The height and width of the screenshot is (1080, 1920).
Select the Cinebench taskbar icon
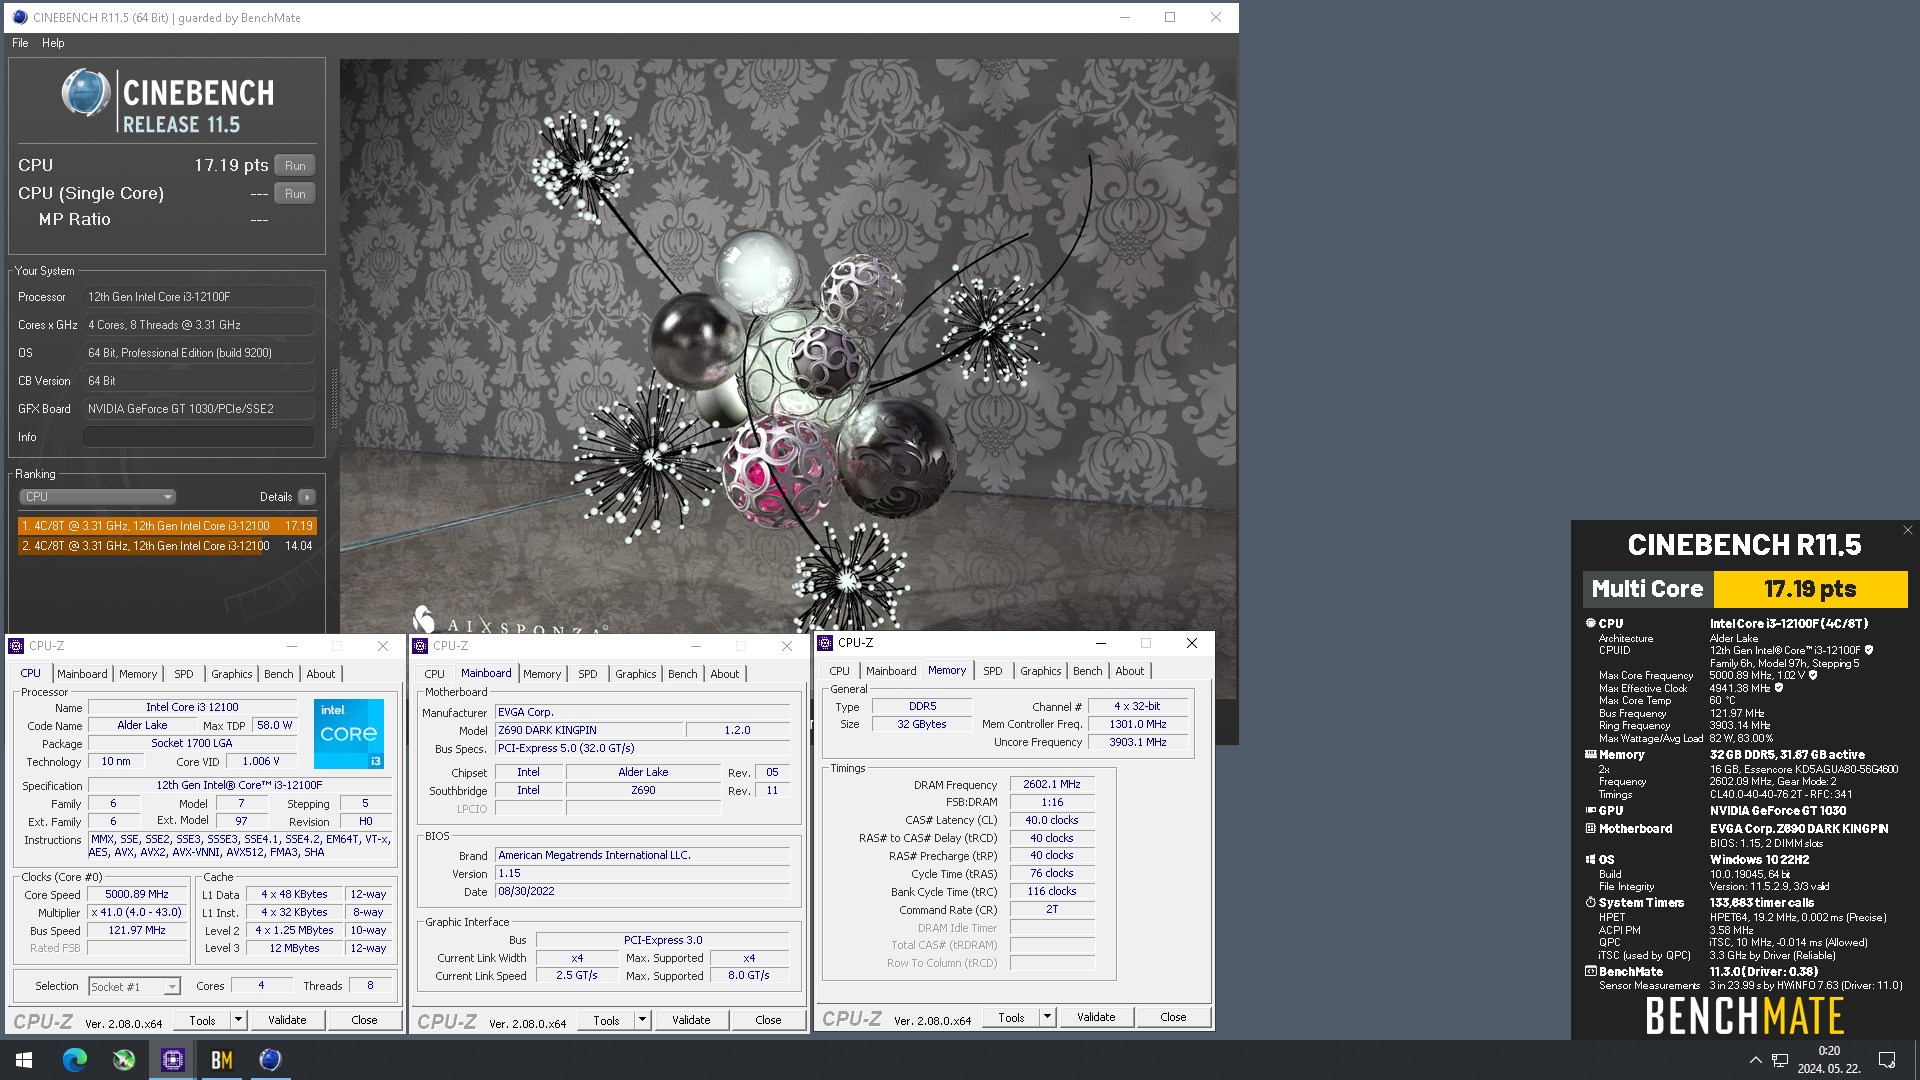coord(270,1060)
